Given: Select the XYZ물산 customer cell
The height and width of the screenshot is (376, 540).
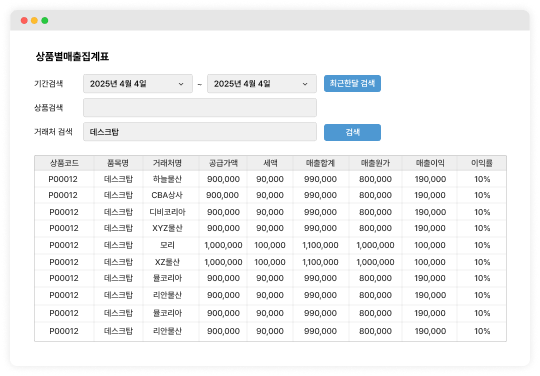Looking at the screenshot, I should [x=167, y=228].
